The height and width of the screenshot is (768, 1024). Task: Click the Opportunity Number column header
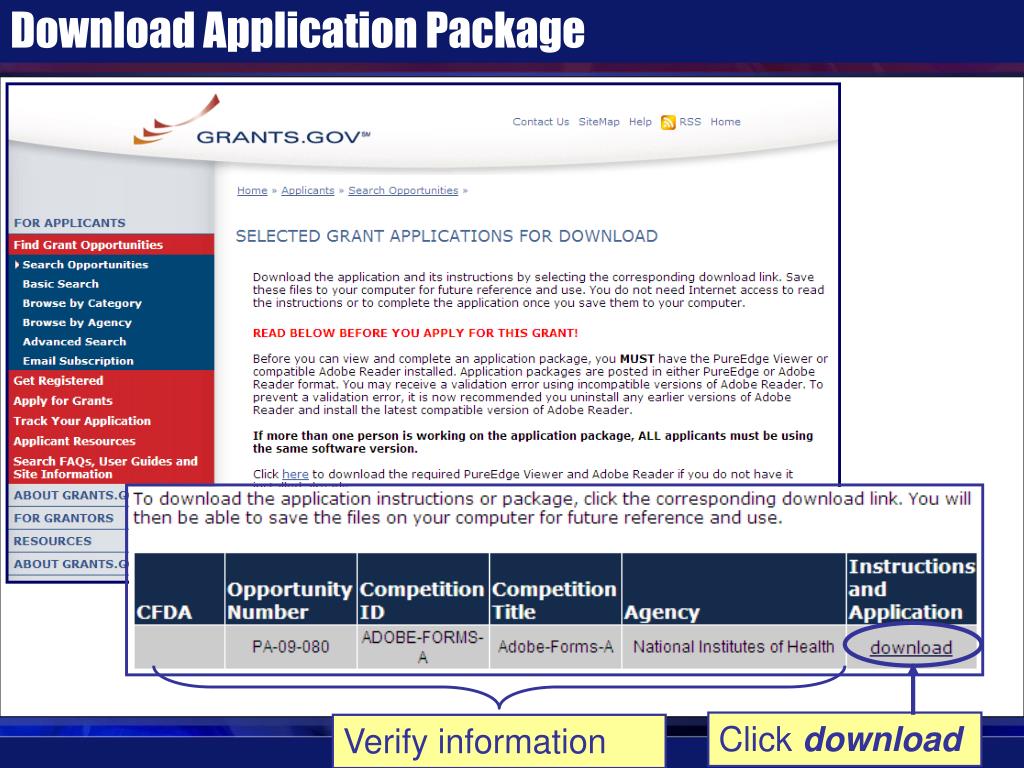(x=291, y=589)
